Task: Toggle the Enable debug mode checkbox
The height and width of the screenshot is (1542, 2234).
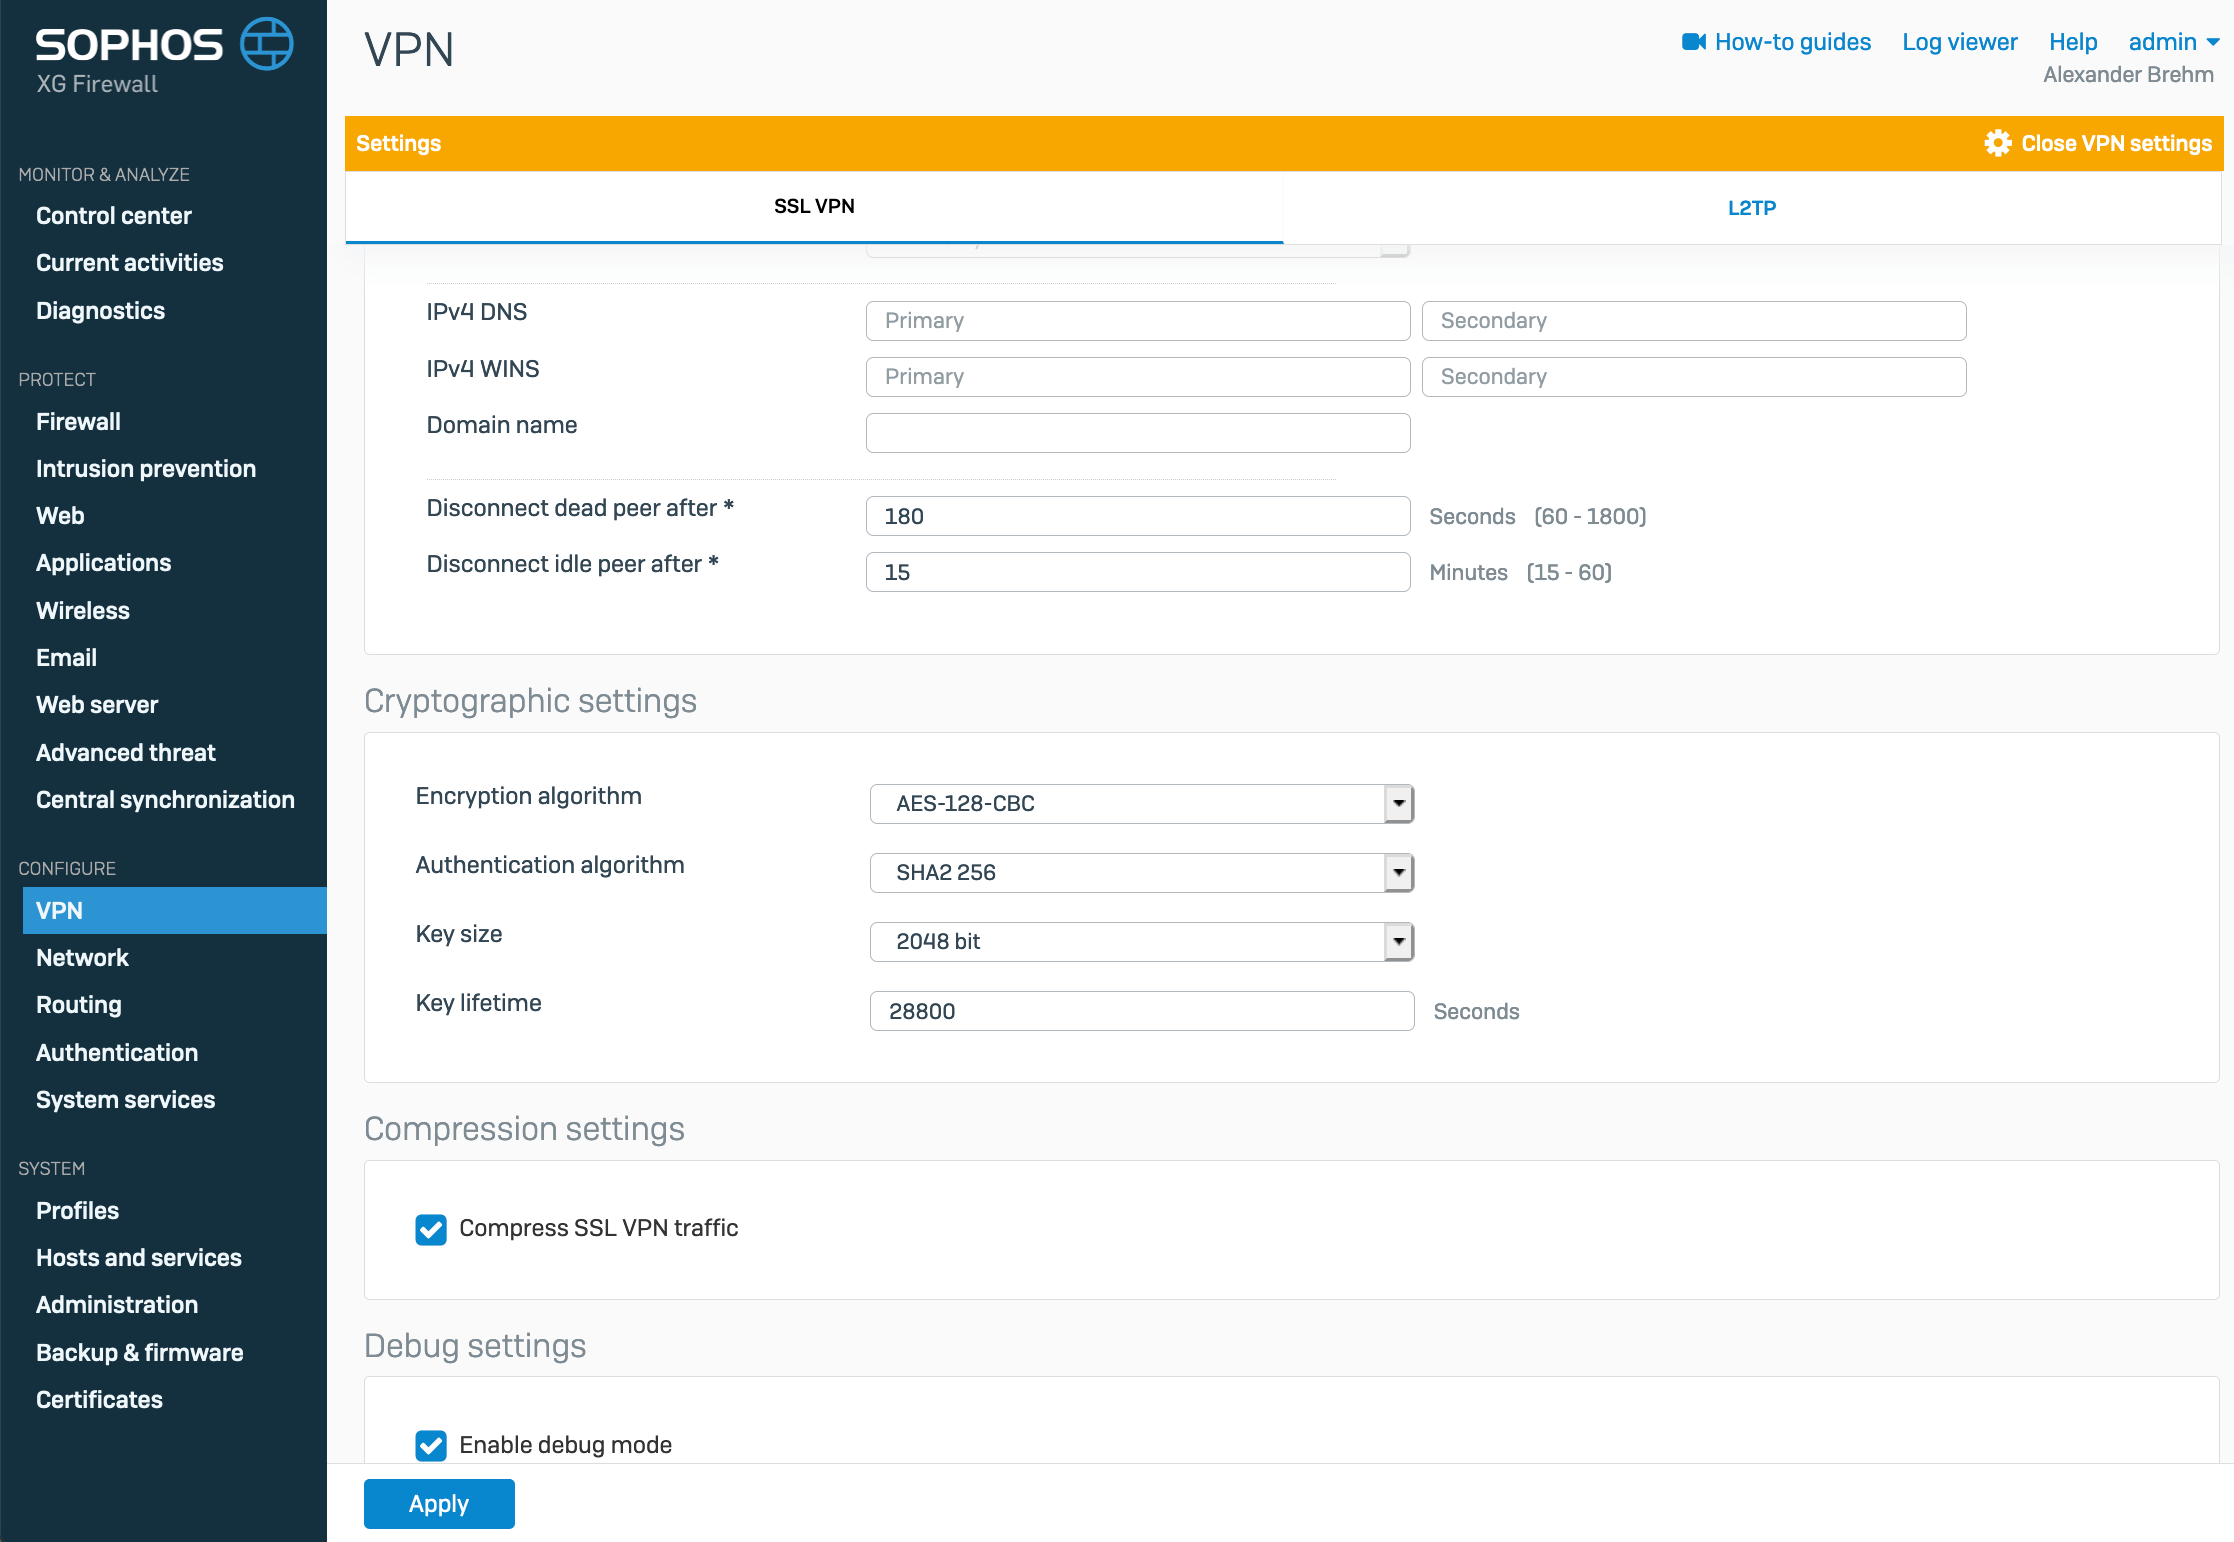Action: coord(431,1445)
